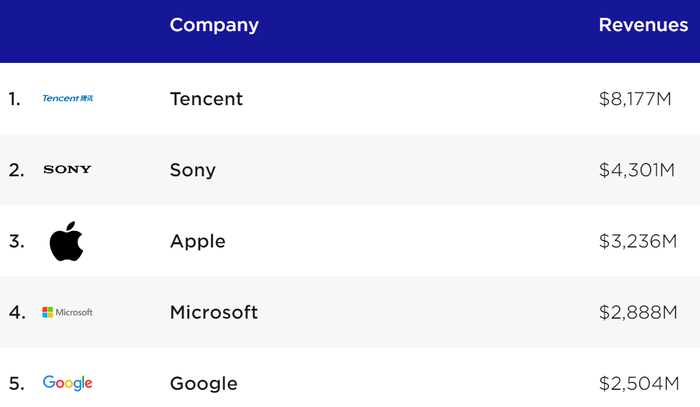
Task: Select rank number 3 beside Apple
Action: coord(17,241)
